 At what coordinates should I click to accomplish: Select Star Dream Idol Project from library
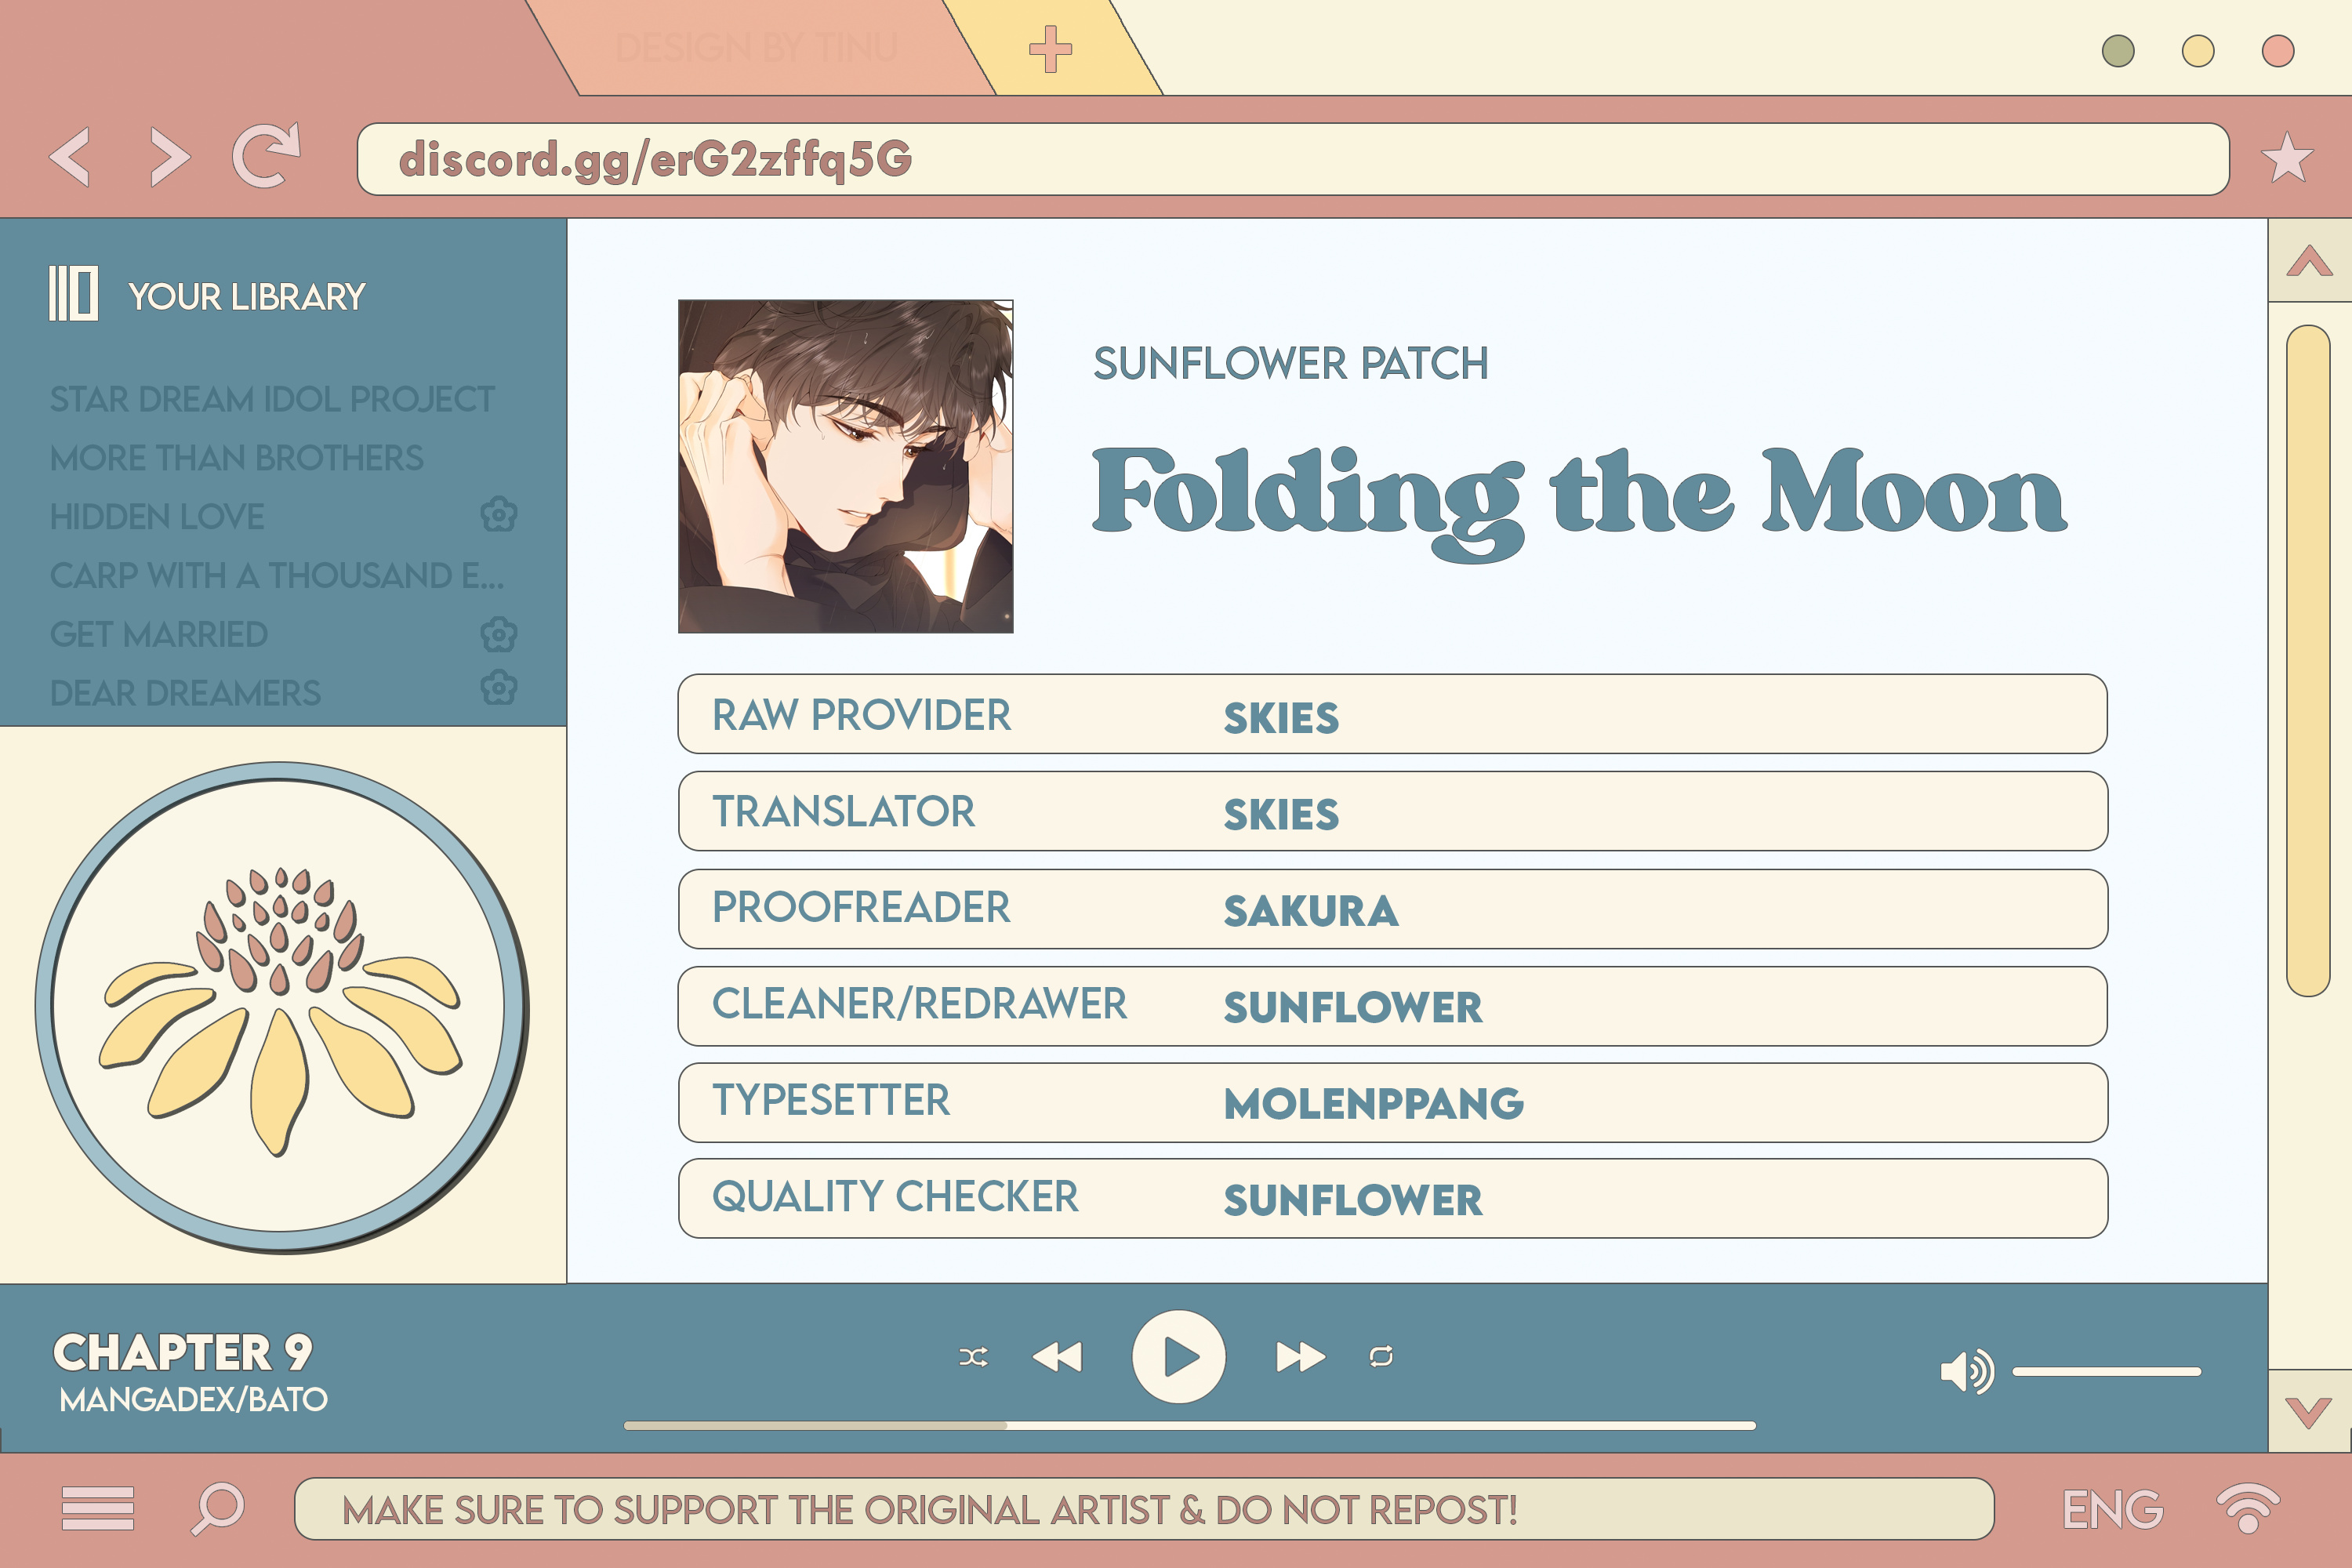(x=271, y=399)
